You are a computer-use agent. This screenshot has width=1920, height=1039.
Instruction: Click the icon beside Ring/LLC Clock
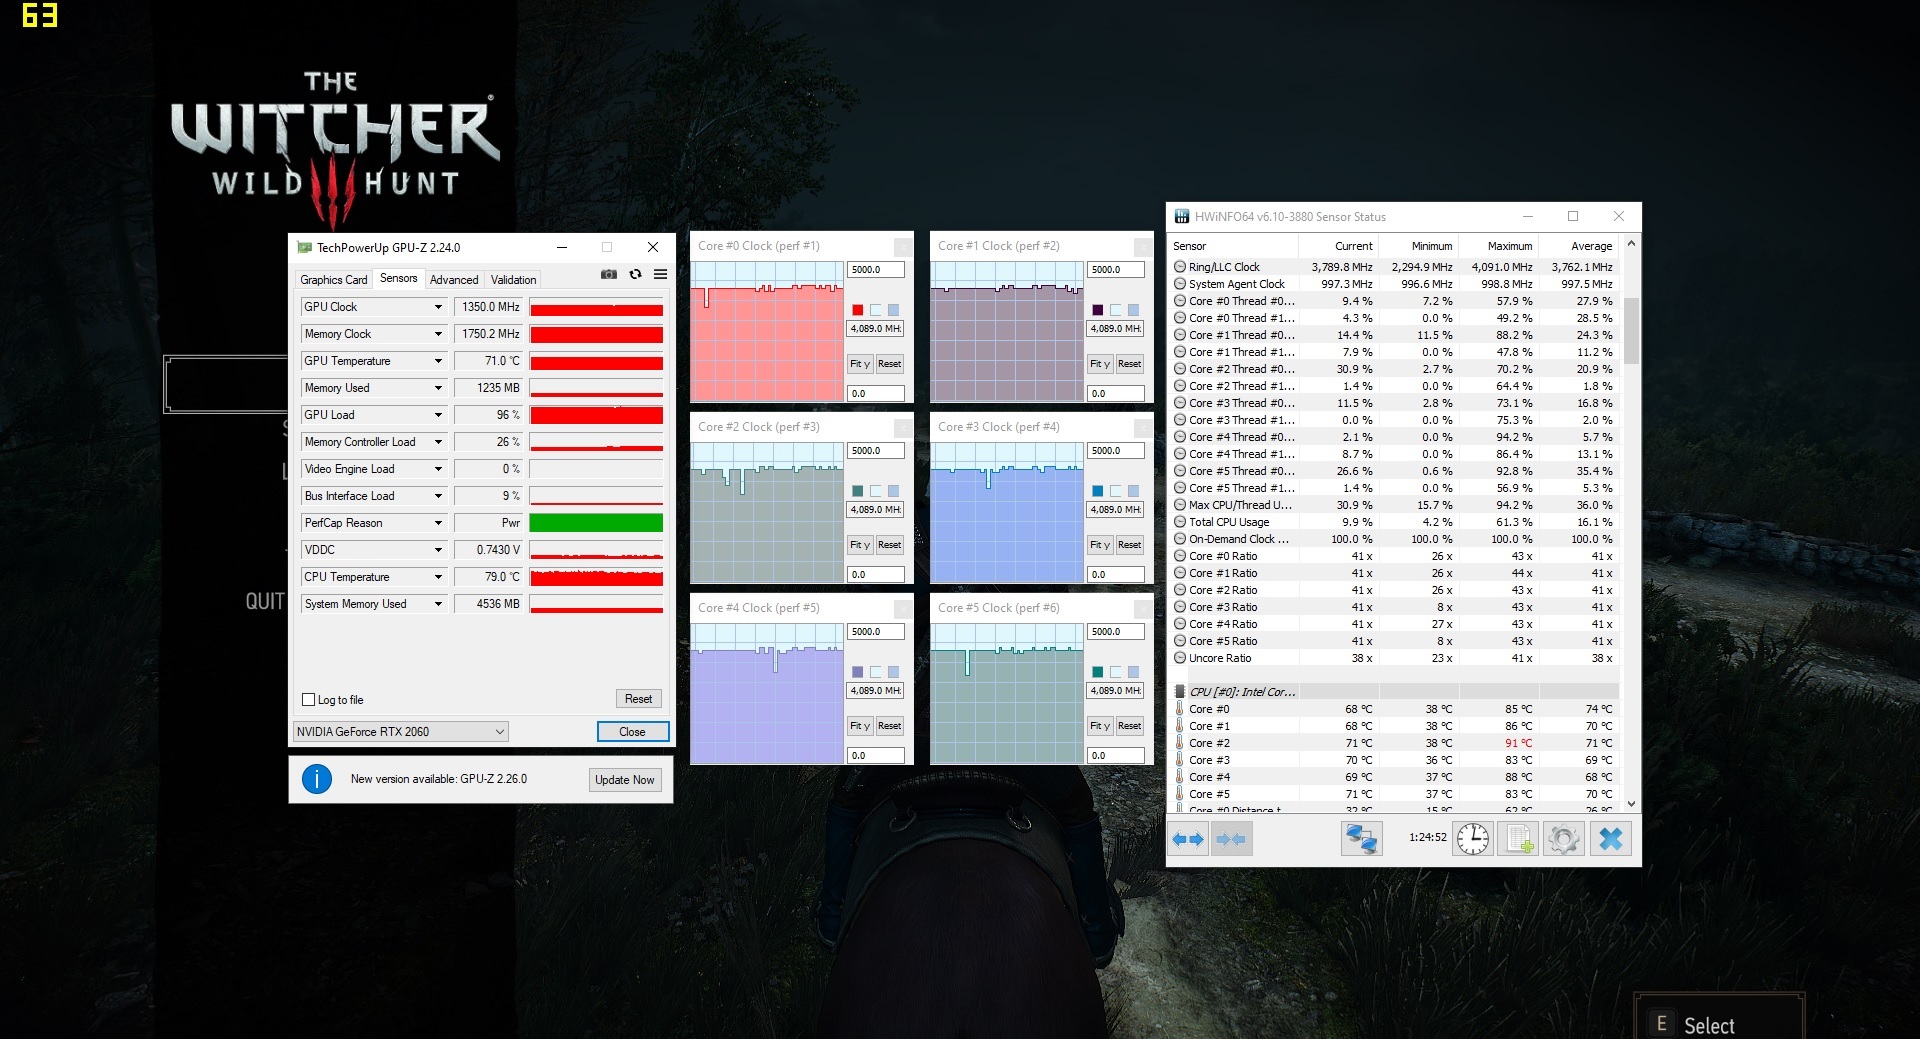[1180, 267]
